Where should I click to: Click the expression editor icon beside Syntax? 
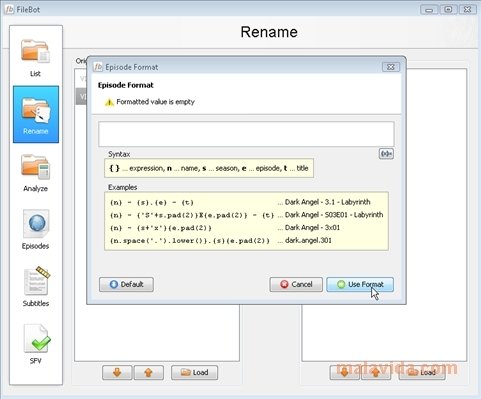pos(386,154)
